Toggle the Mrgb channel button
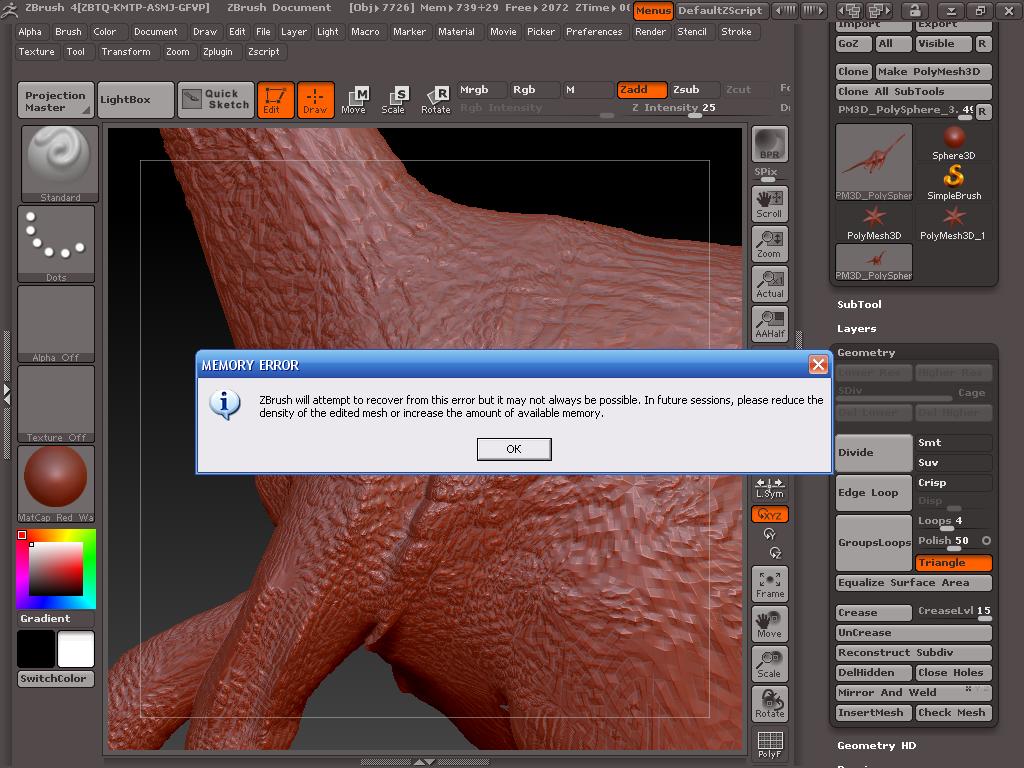 pos(482,89)
